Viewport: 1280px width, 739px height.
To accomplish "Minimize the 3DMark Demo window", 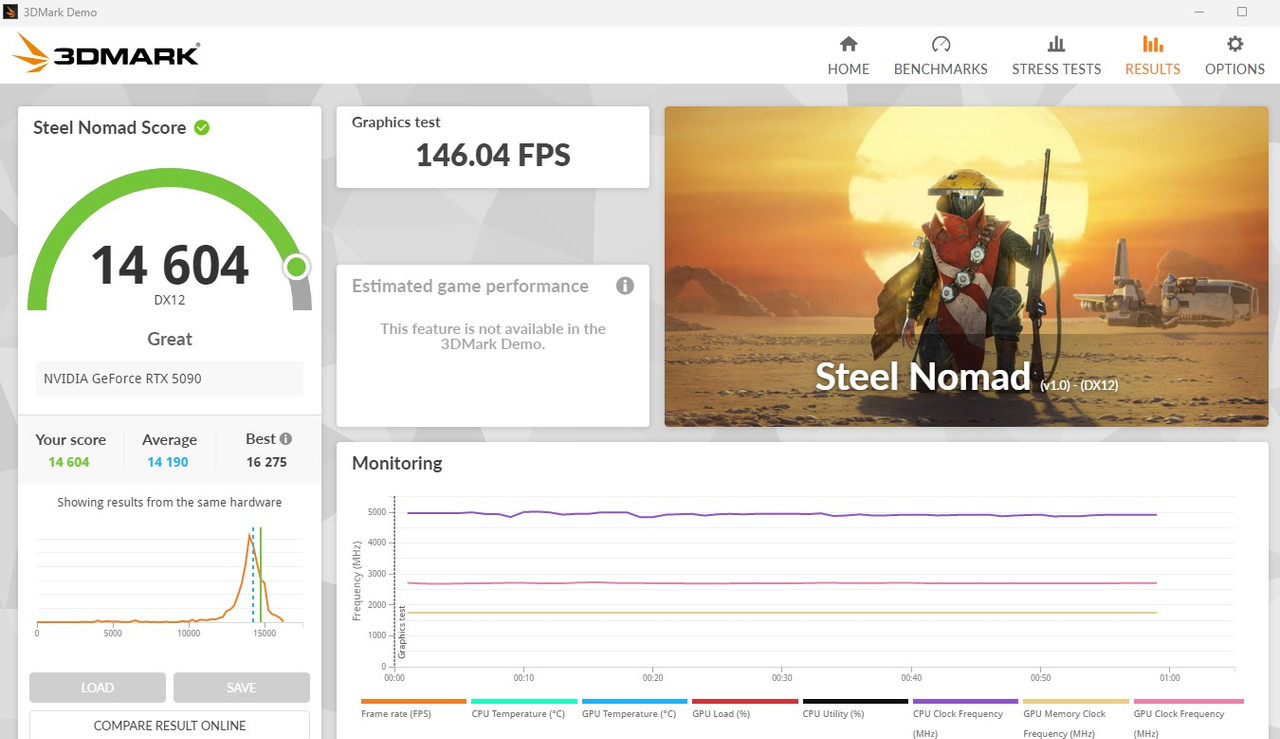I will pyautogui.click(x=1197, y=12).
